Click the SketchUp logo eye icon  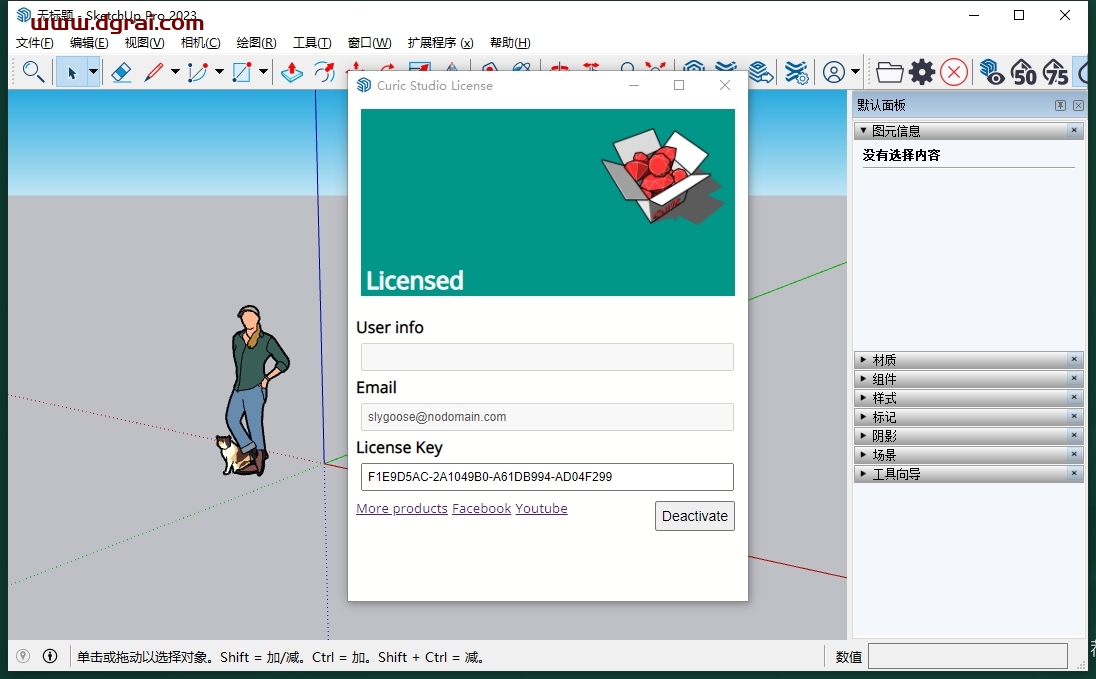tap(991, 72)
